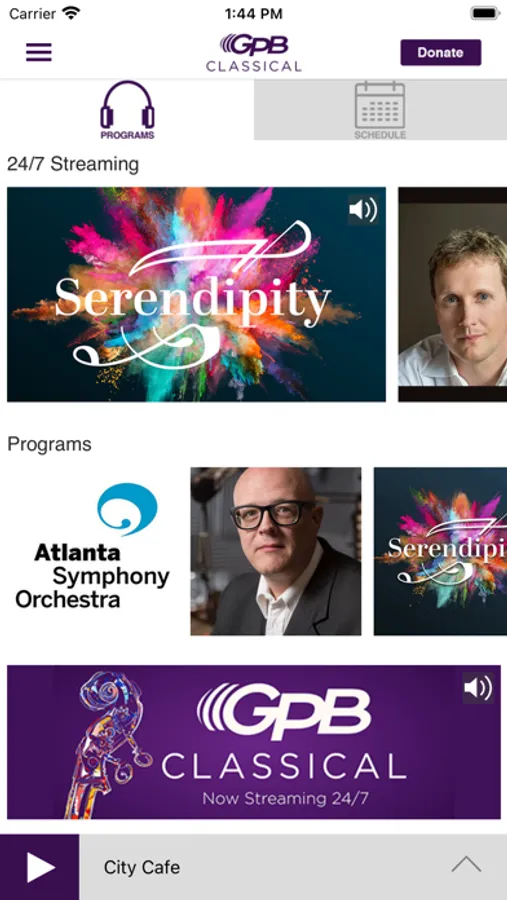Tap the battery icon in status bar
The height and width of the screenshot is (900, 507).
coord(485,13)
